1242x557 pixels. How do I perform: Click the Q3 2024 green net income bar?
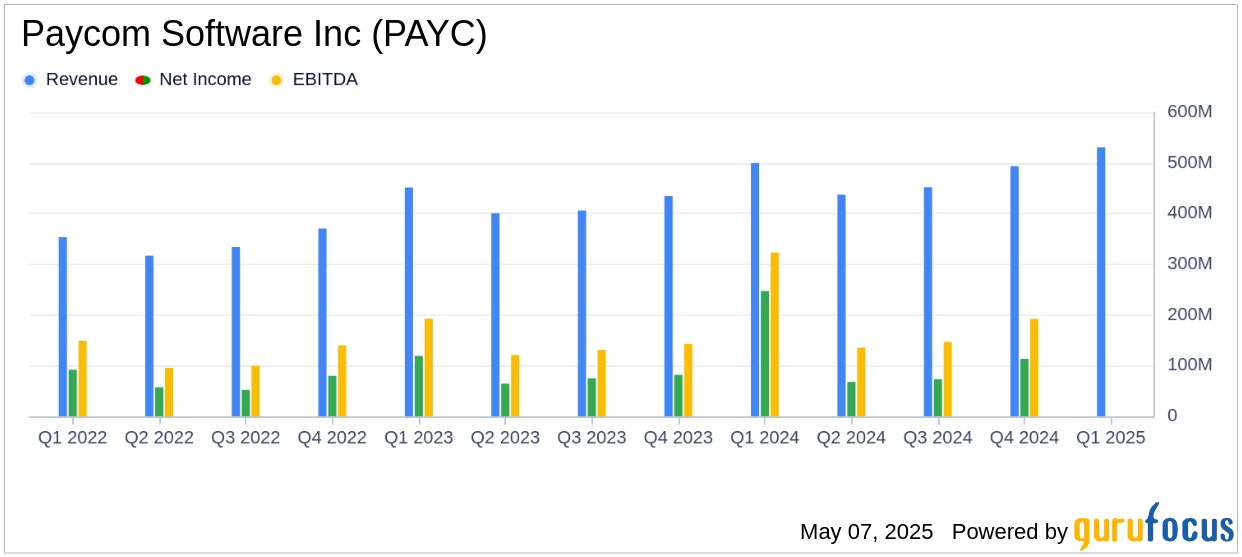click(938, 398)
